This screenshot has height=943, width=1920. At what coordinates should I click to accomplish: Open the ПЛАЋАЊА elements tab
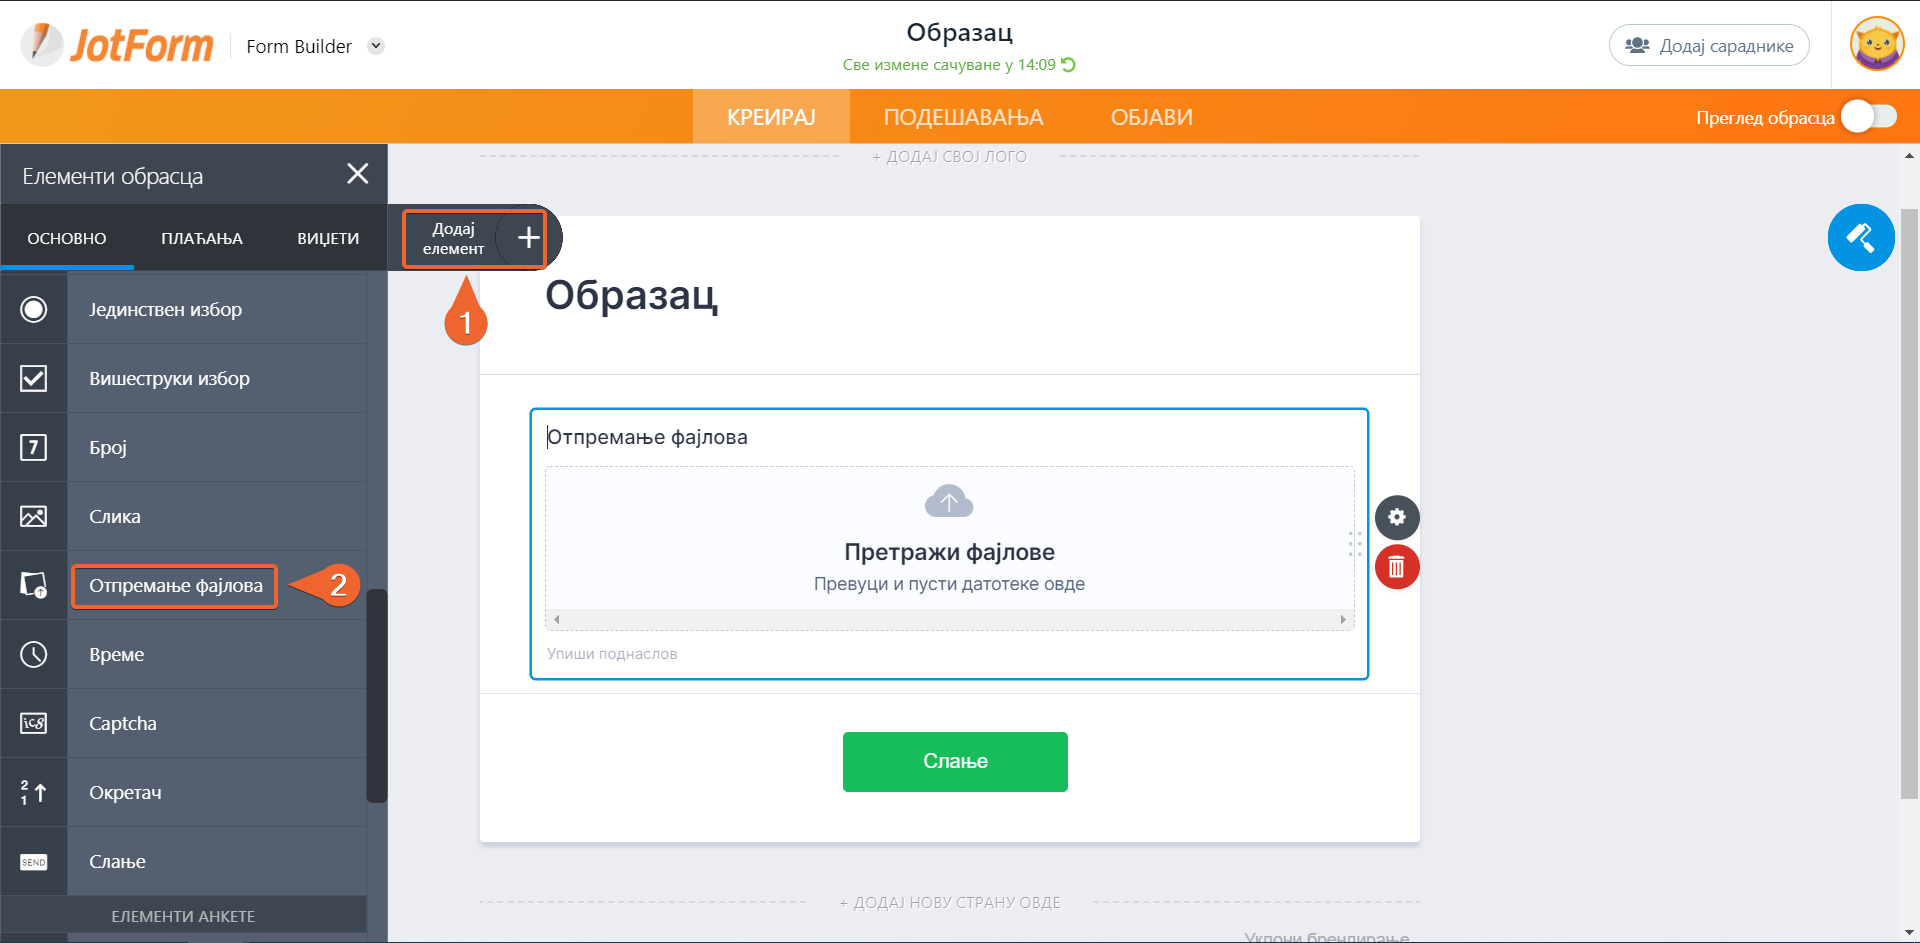click(201, 238)
